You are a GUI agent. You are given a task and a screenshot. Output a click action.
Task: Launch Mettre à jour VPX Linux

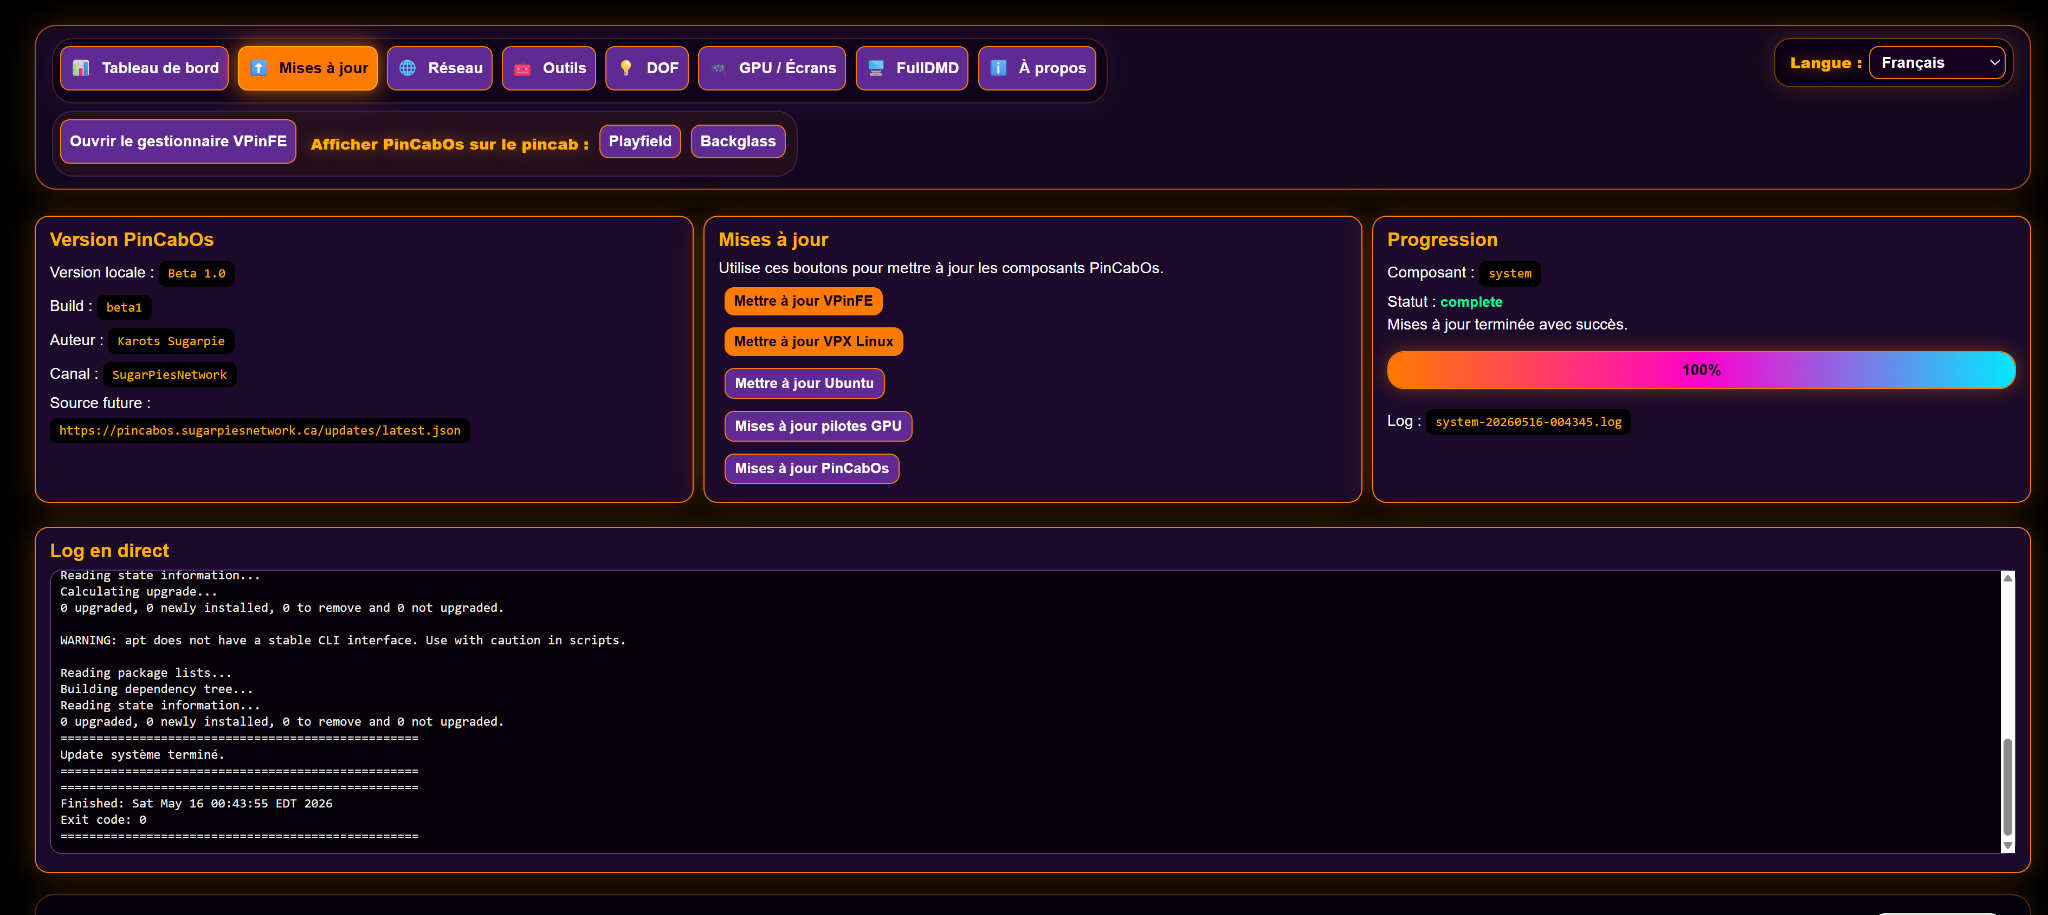tap(814, 341)
